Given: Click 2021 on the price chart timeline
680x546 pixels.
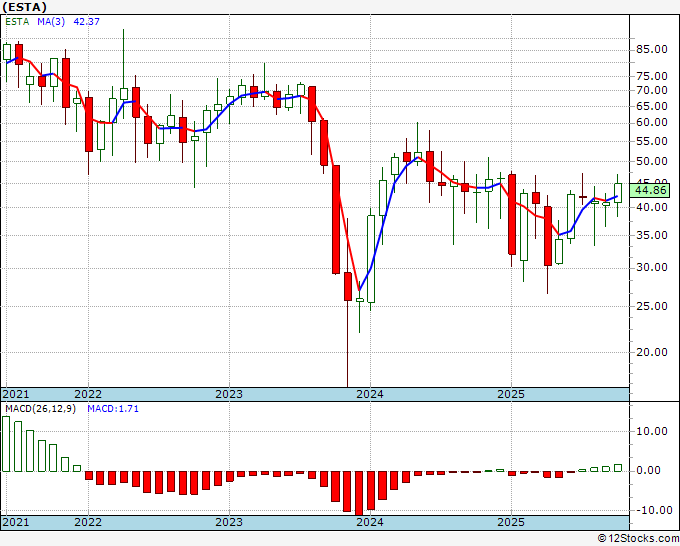Looking at the screenshot, I should pyautogui.click(x=16, y=394).
